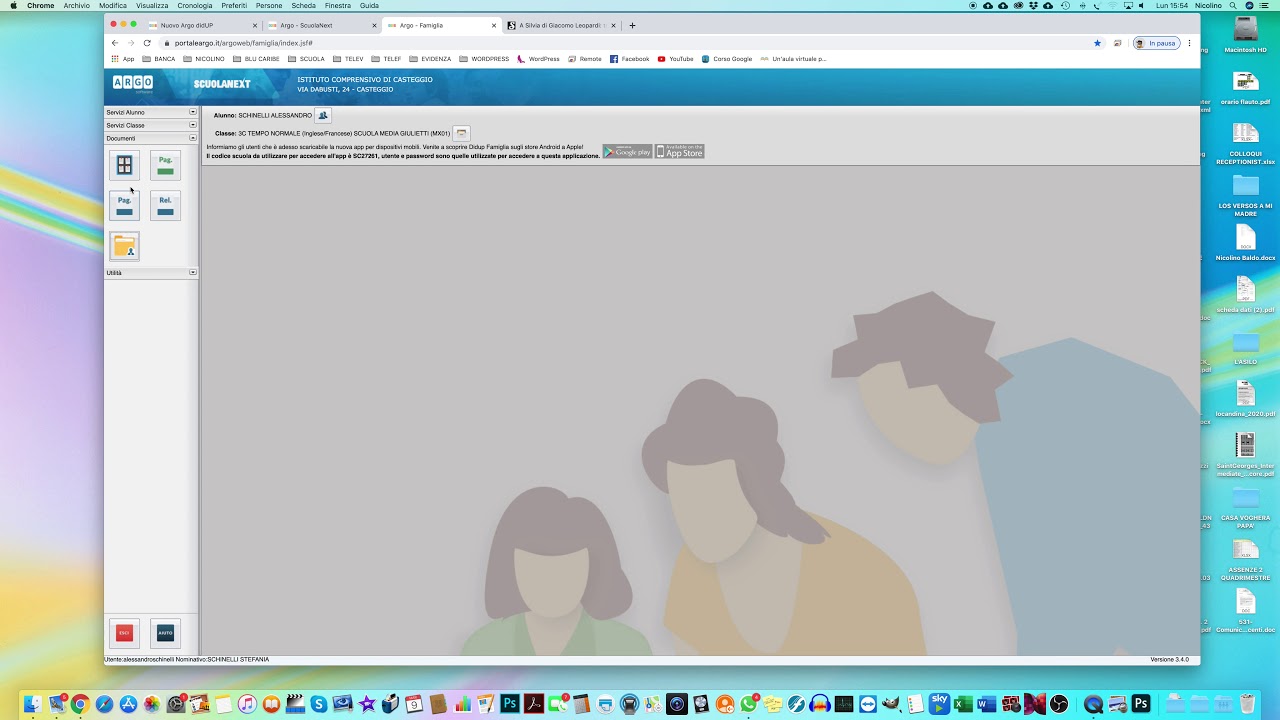
Task: Open the Nicolino Baldo.docx desktop file
Action: (x=1245, y=243)
